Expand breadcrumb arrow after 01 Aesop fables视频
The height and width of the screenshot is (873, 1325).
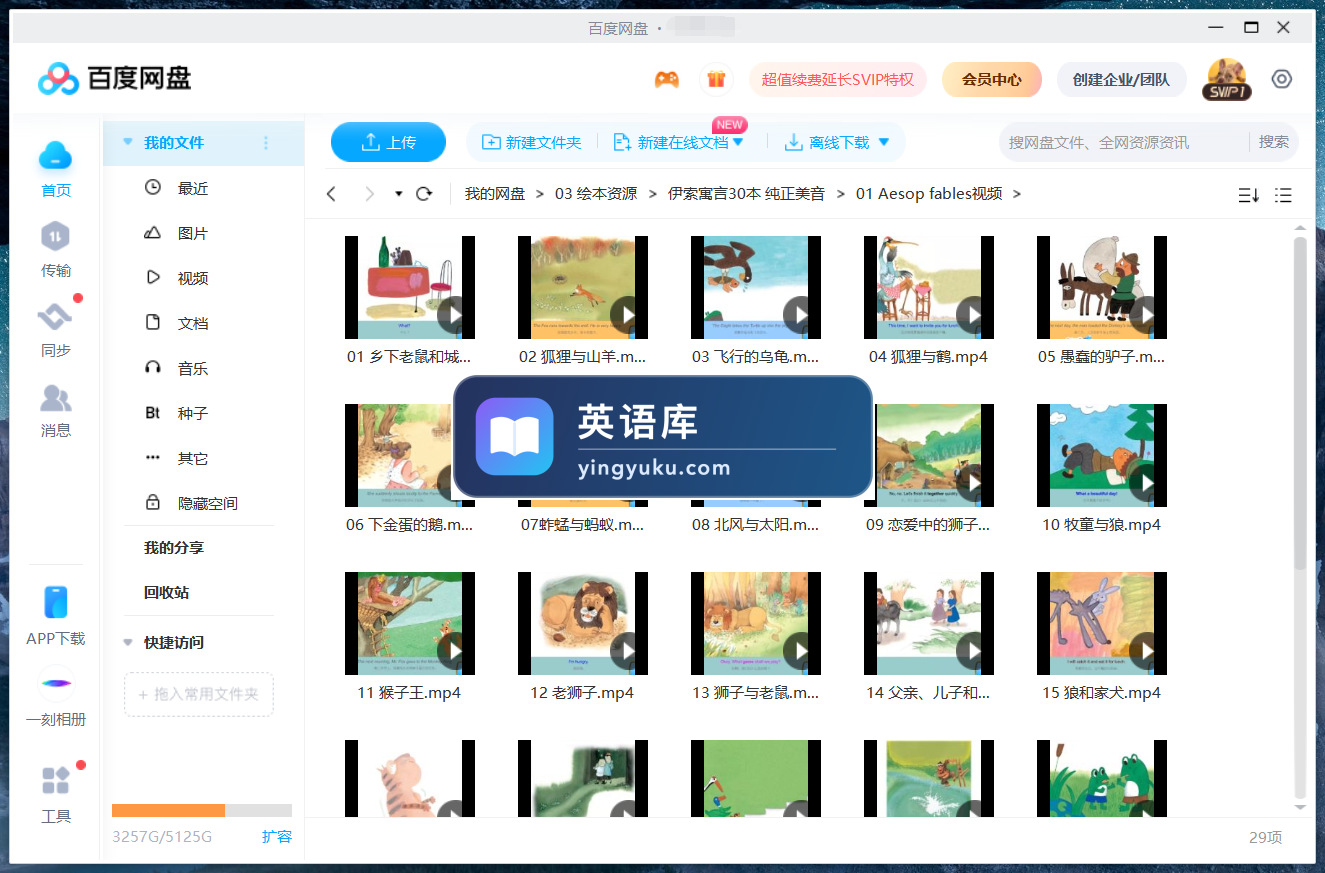[x=1017, y=194]
